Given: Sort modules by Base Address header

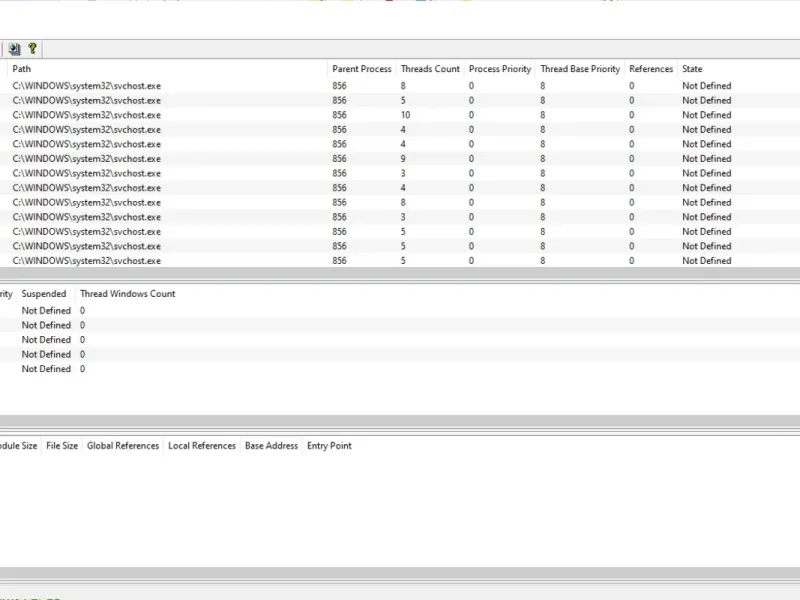Looking at the screenshot, I should click(271, 446).
